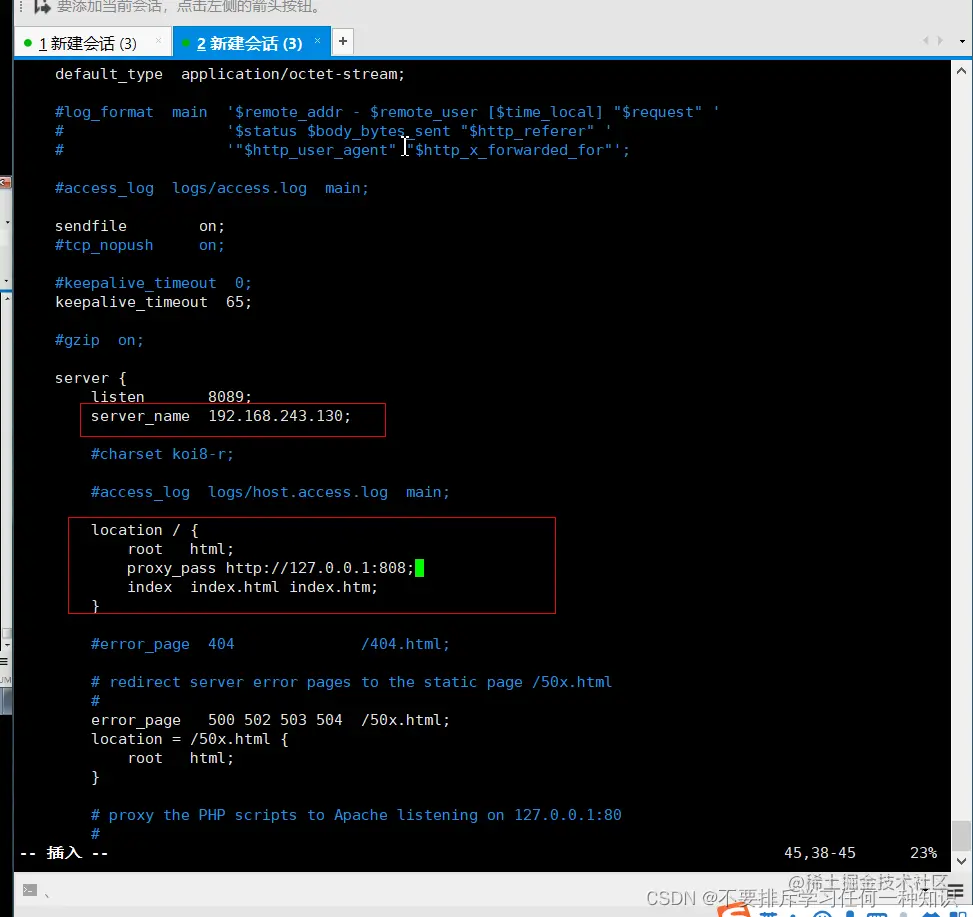Click the 'location = /50x.html {' line
This screenshot has width=973, height=917.
190,740
